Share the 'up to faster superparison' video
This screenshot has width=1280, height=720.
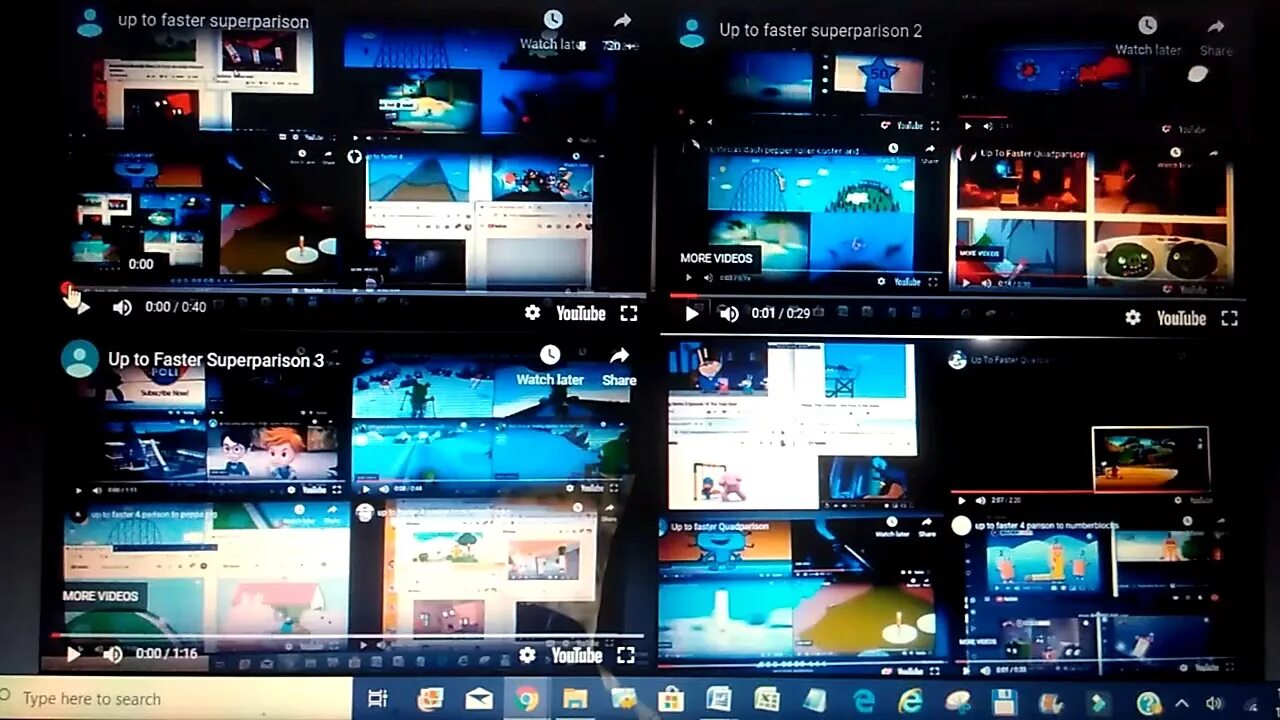point(621,30)
